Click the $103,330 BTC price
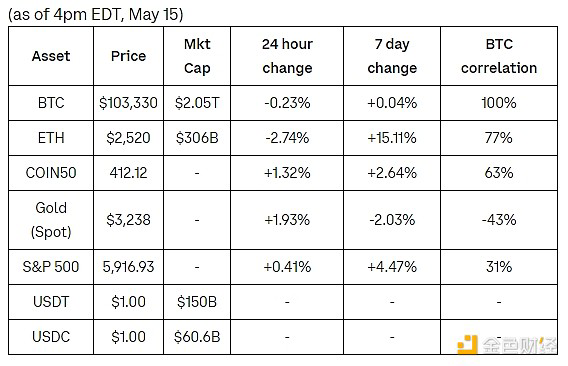 pos(128,103)
